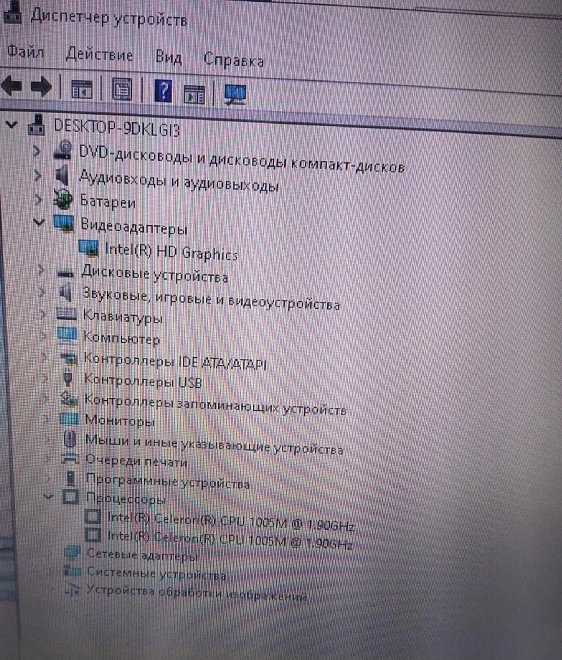Expand Дисковые устройства category
Screen dimensions: 562x660
click(41, 269)
